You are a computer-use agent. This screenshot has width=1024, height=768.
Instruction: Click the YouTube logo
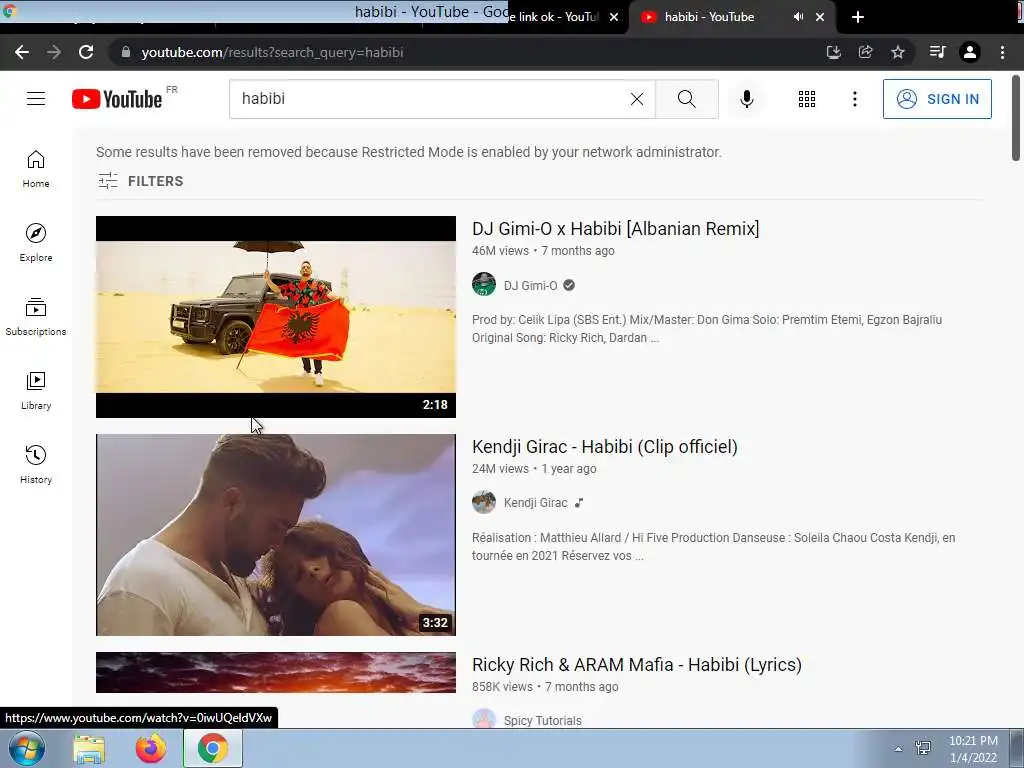pos(117,99)
